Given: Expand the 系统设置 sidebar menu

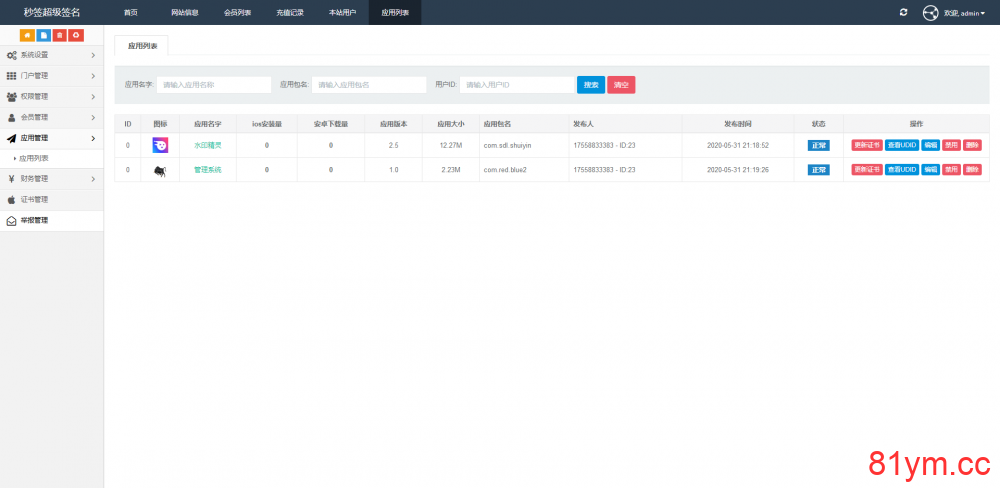Looking at the screenshot, I should [x=51, y=55].
